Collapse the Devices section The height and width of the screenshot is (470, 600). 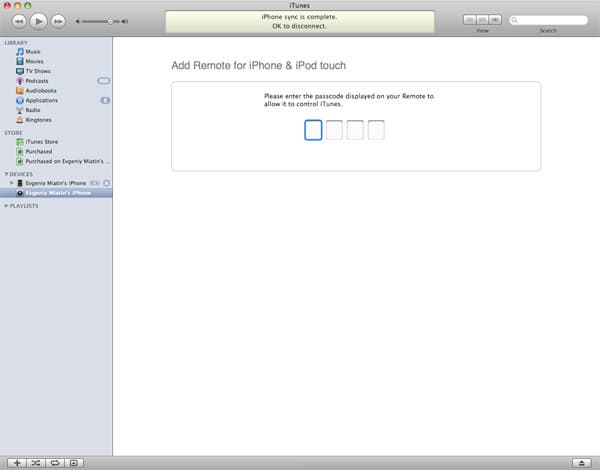(6, 174)
